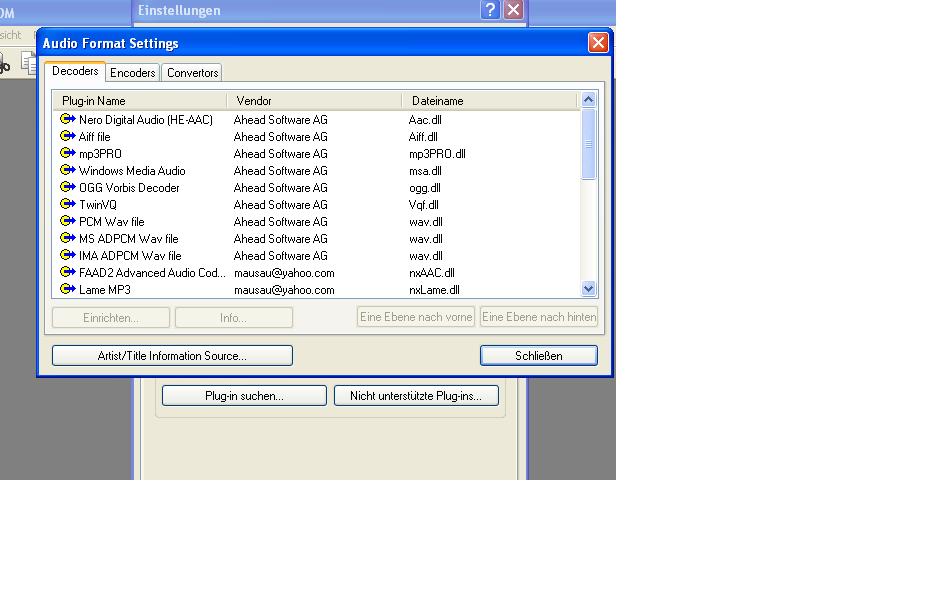Image resolution: width=951 pixels, height=610 pixels.
Task: Click the nxLame.dll file name cell
Action: [x=434, y=289]
